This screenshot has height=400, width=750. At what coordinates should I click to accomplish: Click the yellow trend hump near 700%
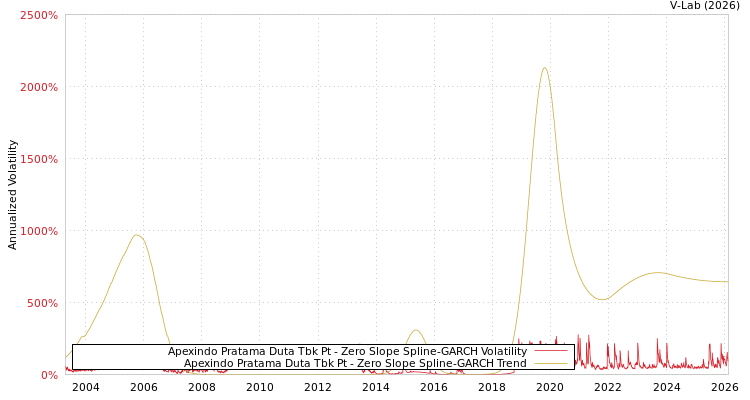(x=655, y=272)
